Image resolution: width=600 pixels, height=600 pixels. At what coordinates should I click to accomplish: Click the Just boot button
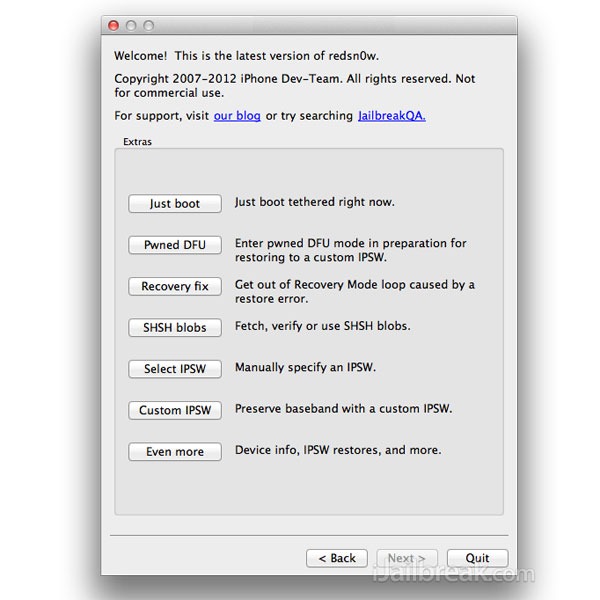point(175,203)
